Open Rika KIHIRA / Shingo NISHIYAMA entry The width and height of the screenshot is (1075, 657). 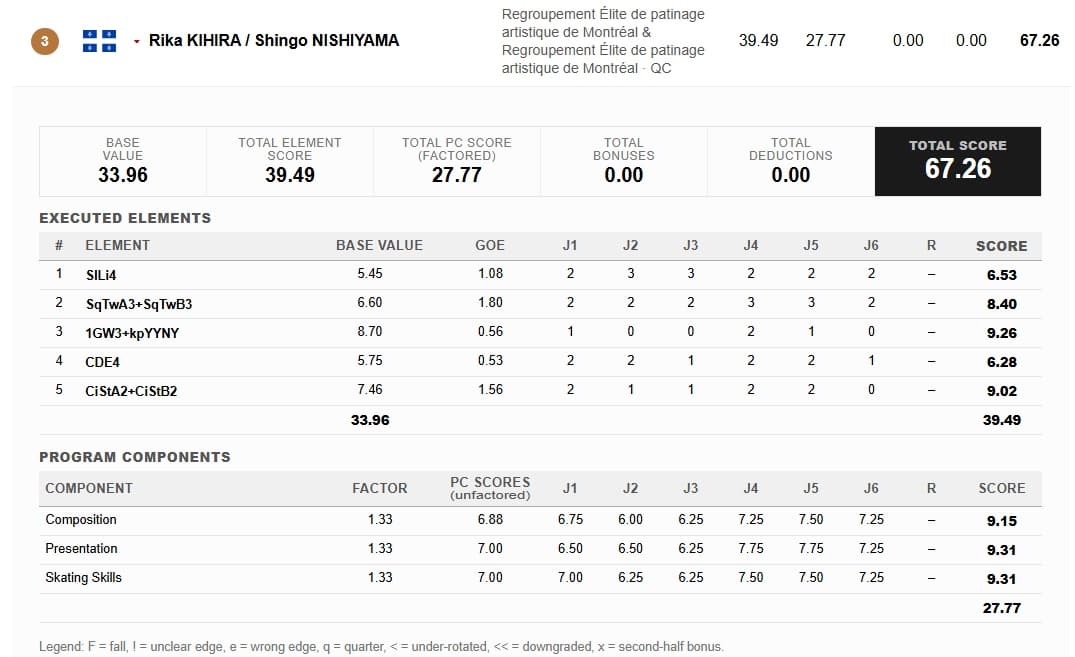(274, 40)
